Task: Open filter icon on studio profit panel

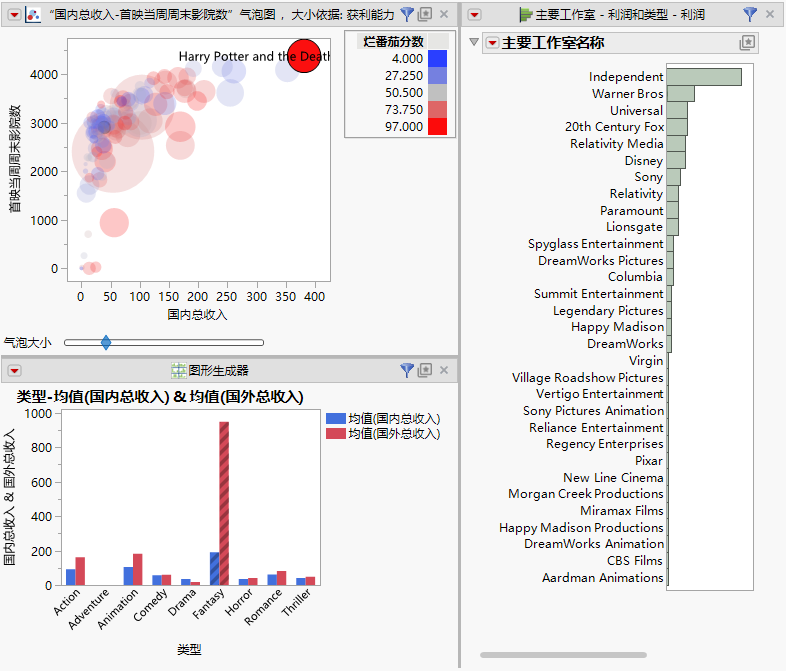Action: 750,15
